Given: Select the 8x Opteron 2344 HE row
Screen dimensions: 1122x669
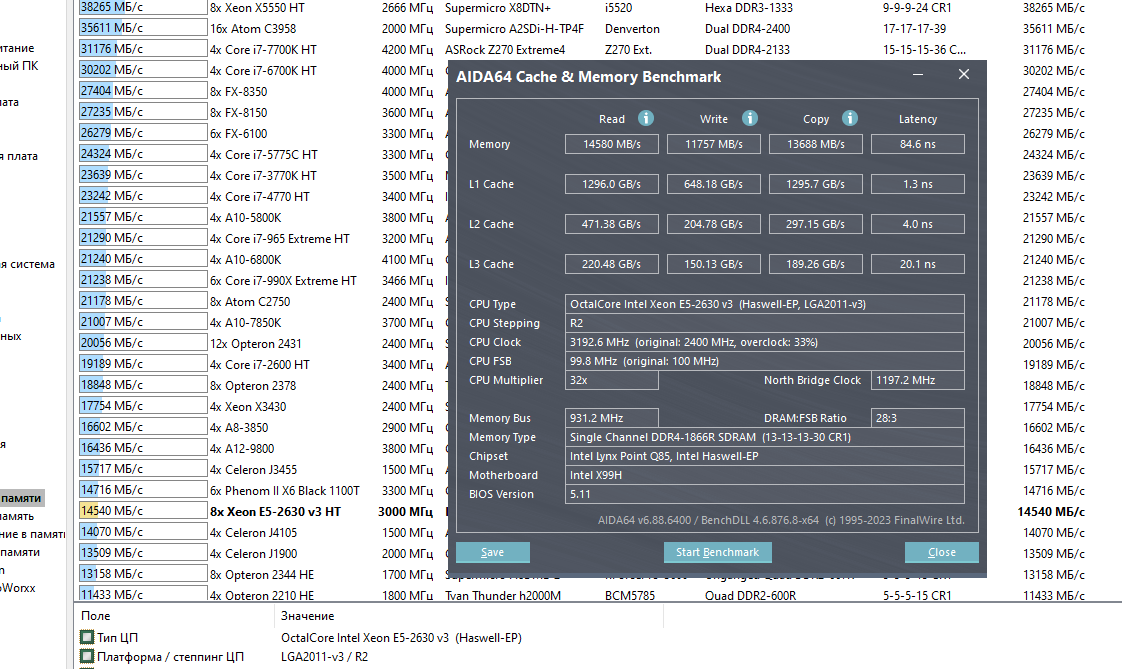Looking at the screenshot, I should (261, 575).
